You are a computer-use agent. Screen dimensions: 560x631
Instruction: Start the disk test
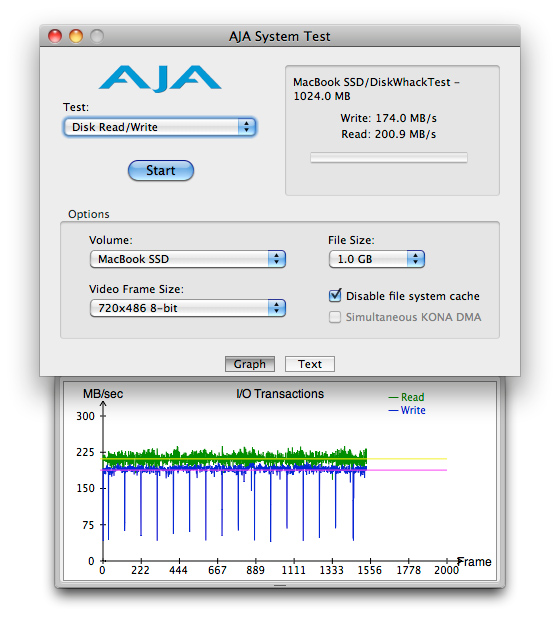(161, 171)
